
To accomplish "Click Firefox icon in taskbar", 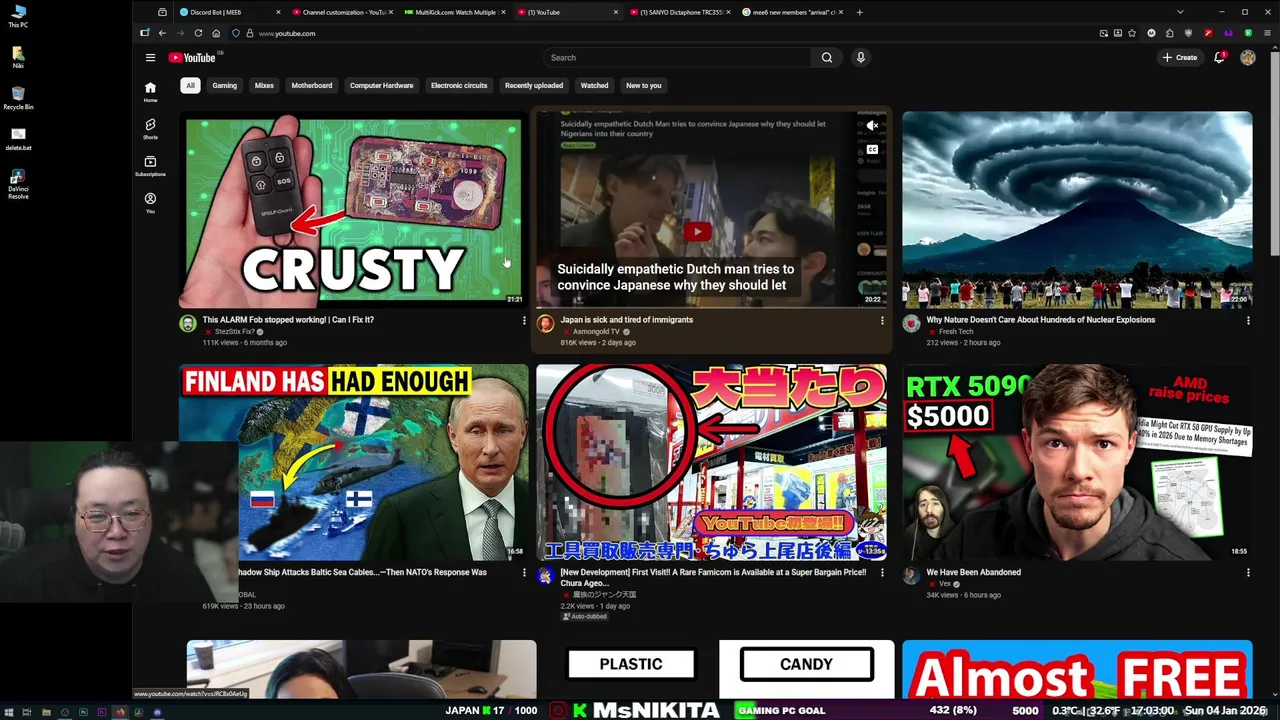I will tap(120, 712).
